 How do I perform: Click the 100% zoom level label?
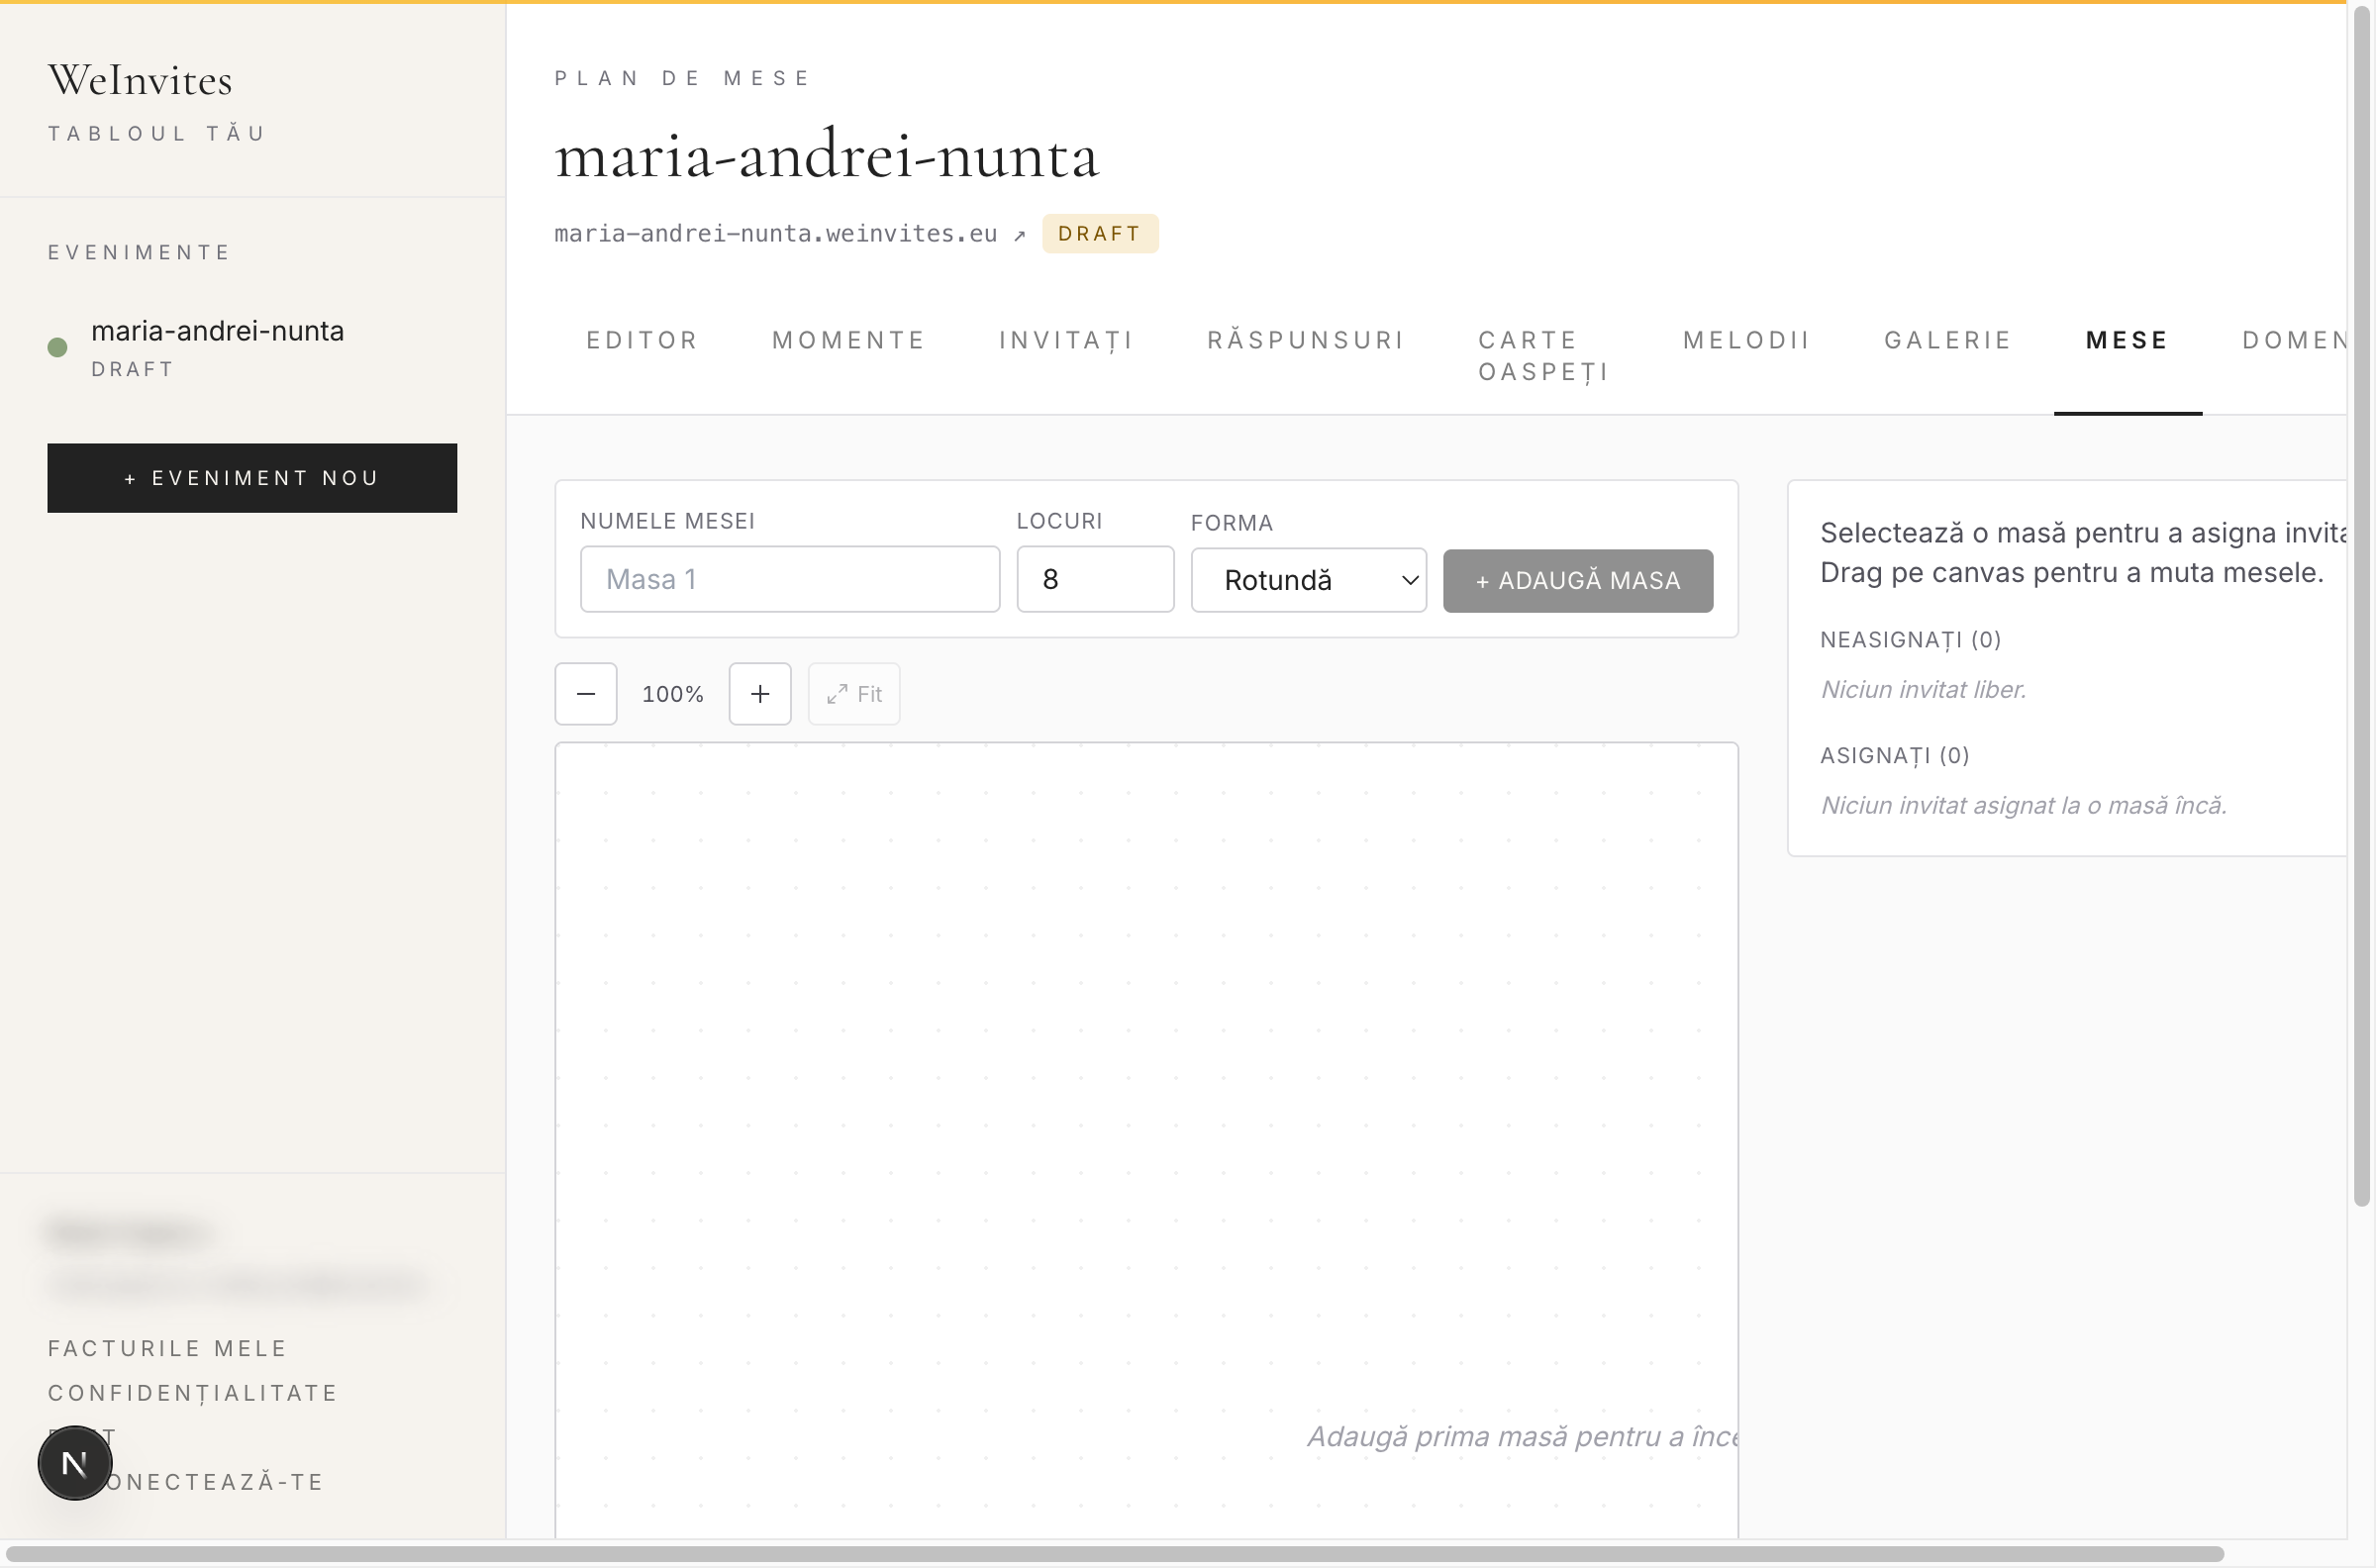[x=673, y=694]
